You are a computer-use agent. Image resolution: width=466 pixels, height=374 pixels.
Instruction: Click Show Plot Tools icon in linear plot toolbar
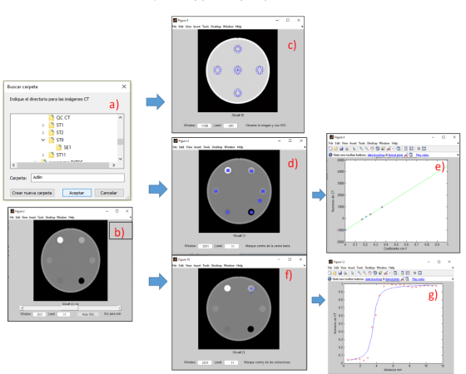click(424, 149)
